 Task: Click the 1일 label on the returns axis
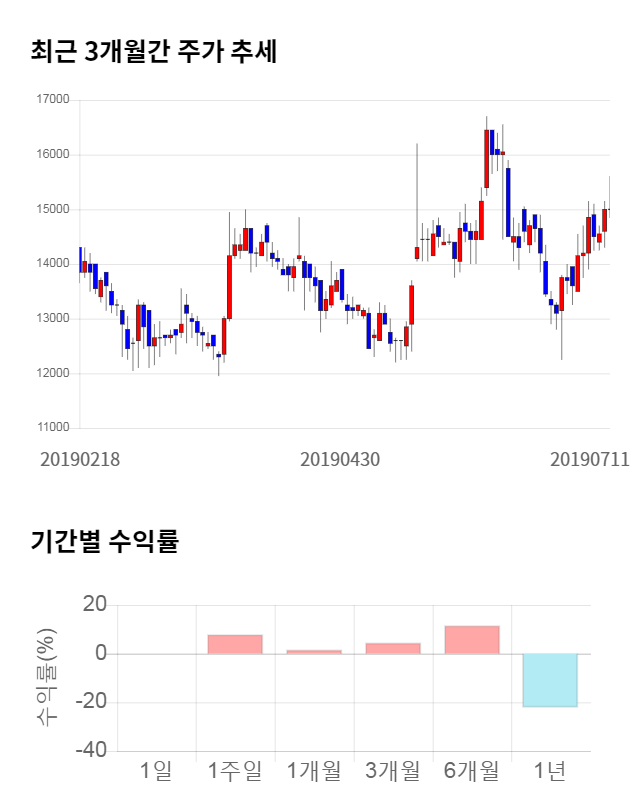point(156,771)
